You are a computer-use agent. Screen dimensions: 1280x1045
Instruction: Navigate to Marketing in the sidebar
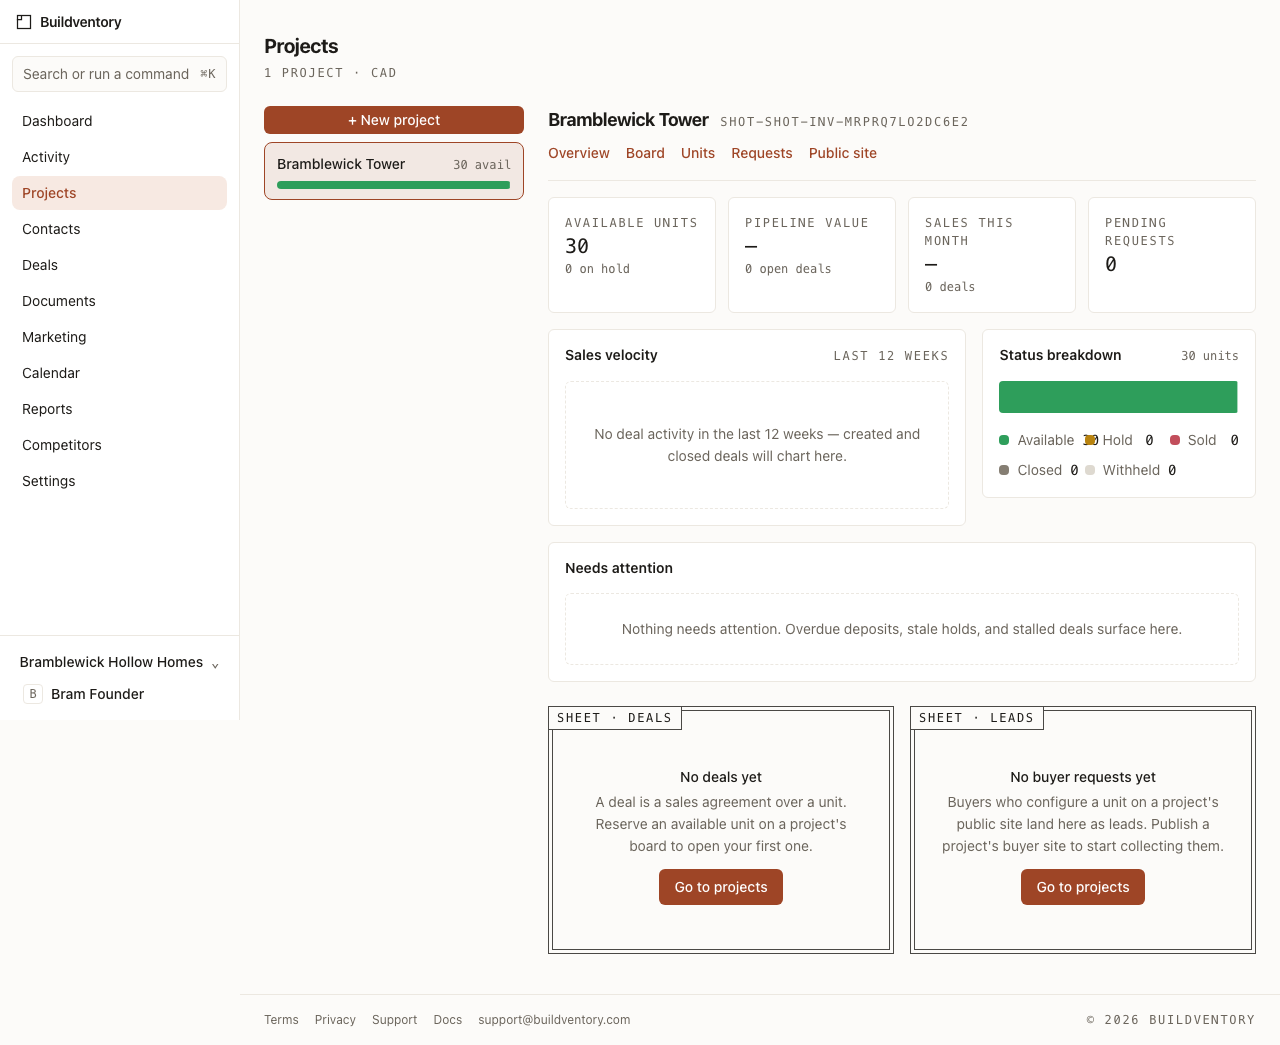pyautogui.click(x=119, y=337)
